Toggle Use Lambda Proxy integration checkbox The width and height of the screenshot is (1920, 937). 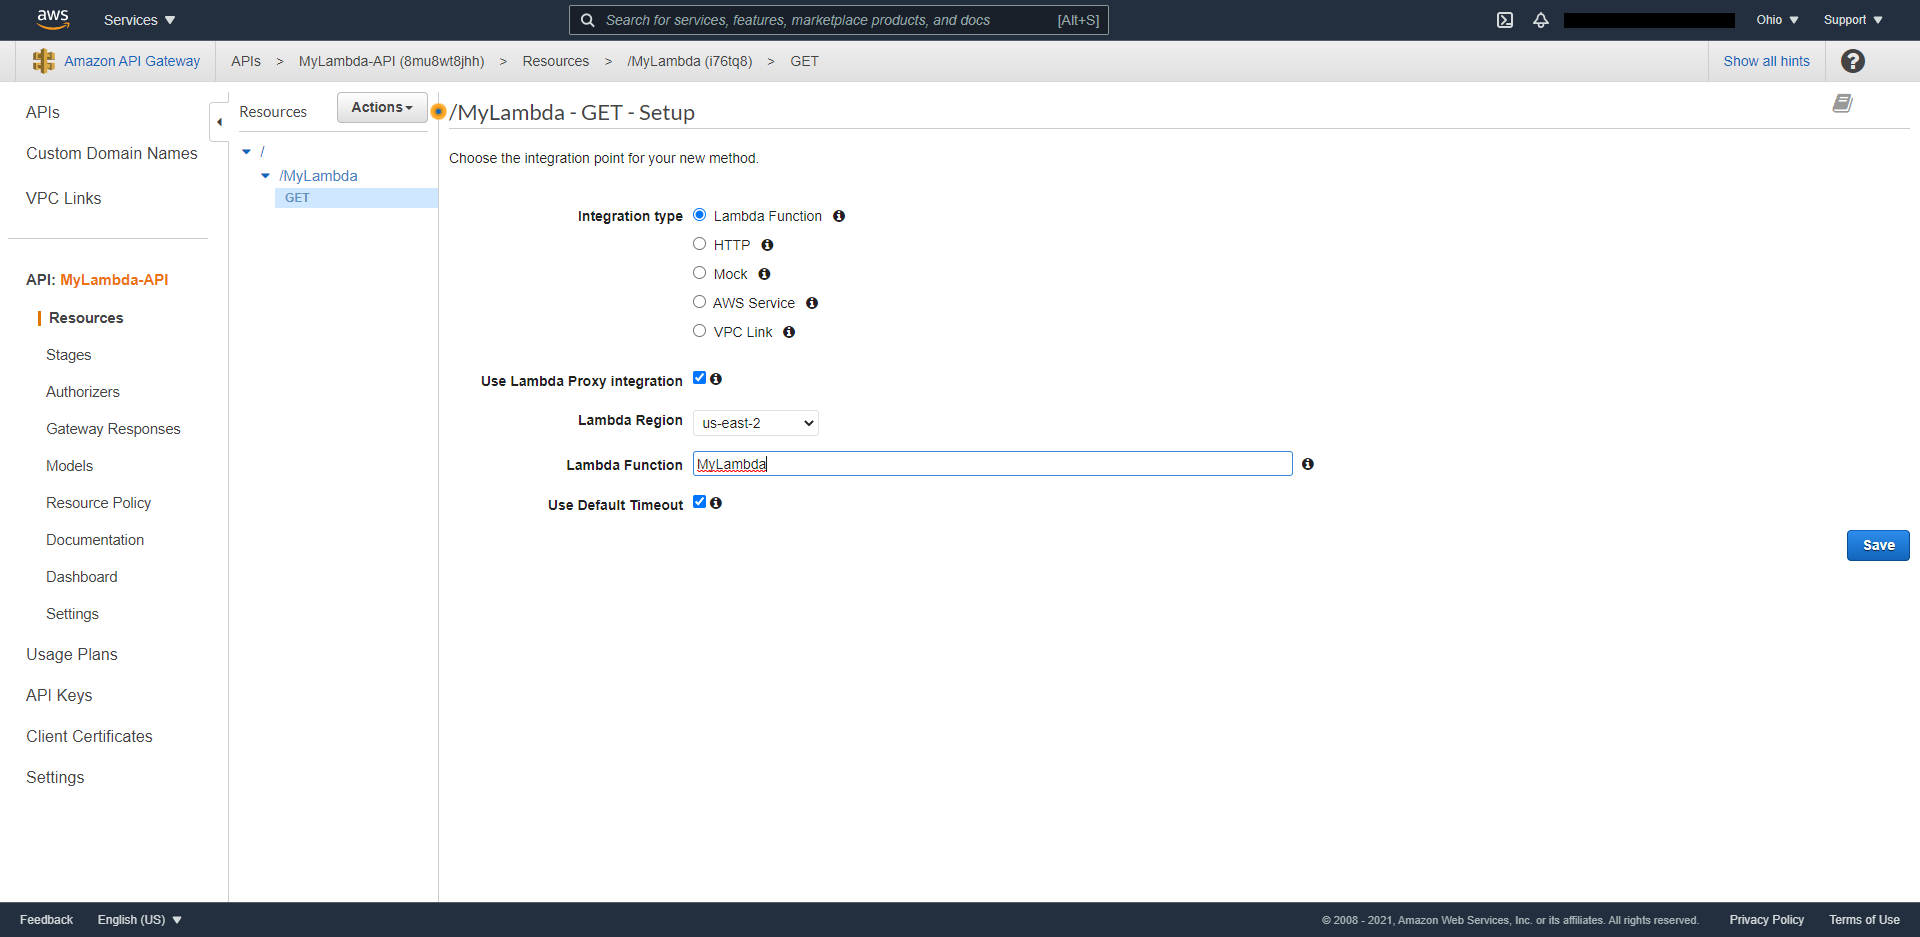(x=700, y=378)
